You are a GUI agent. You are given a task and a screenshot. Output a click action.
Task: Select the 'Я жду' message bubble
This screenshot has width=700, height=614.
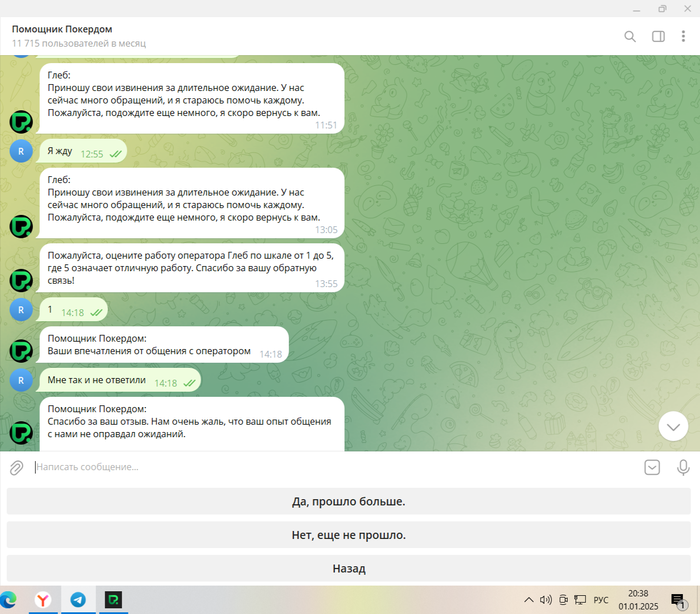coord(82,151)
